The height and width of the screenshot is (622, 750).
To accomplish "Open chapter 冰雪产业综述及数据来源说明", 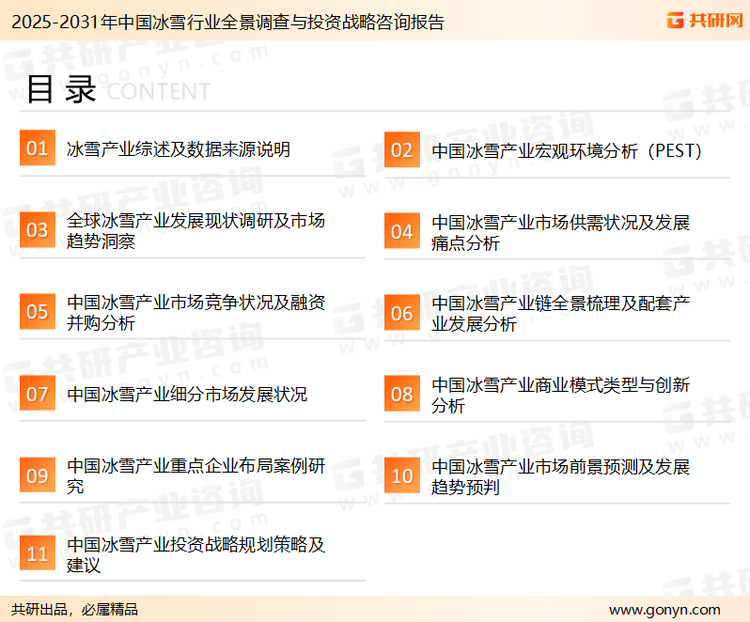I will [178, 149].
